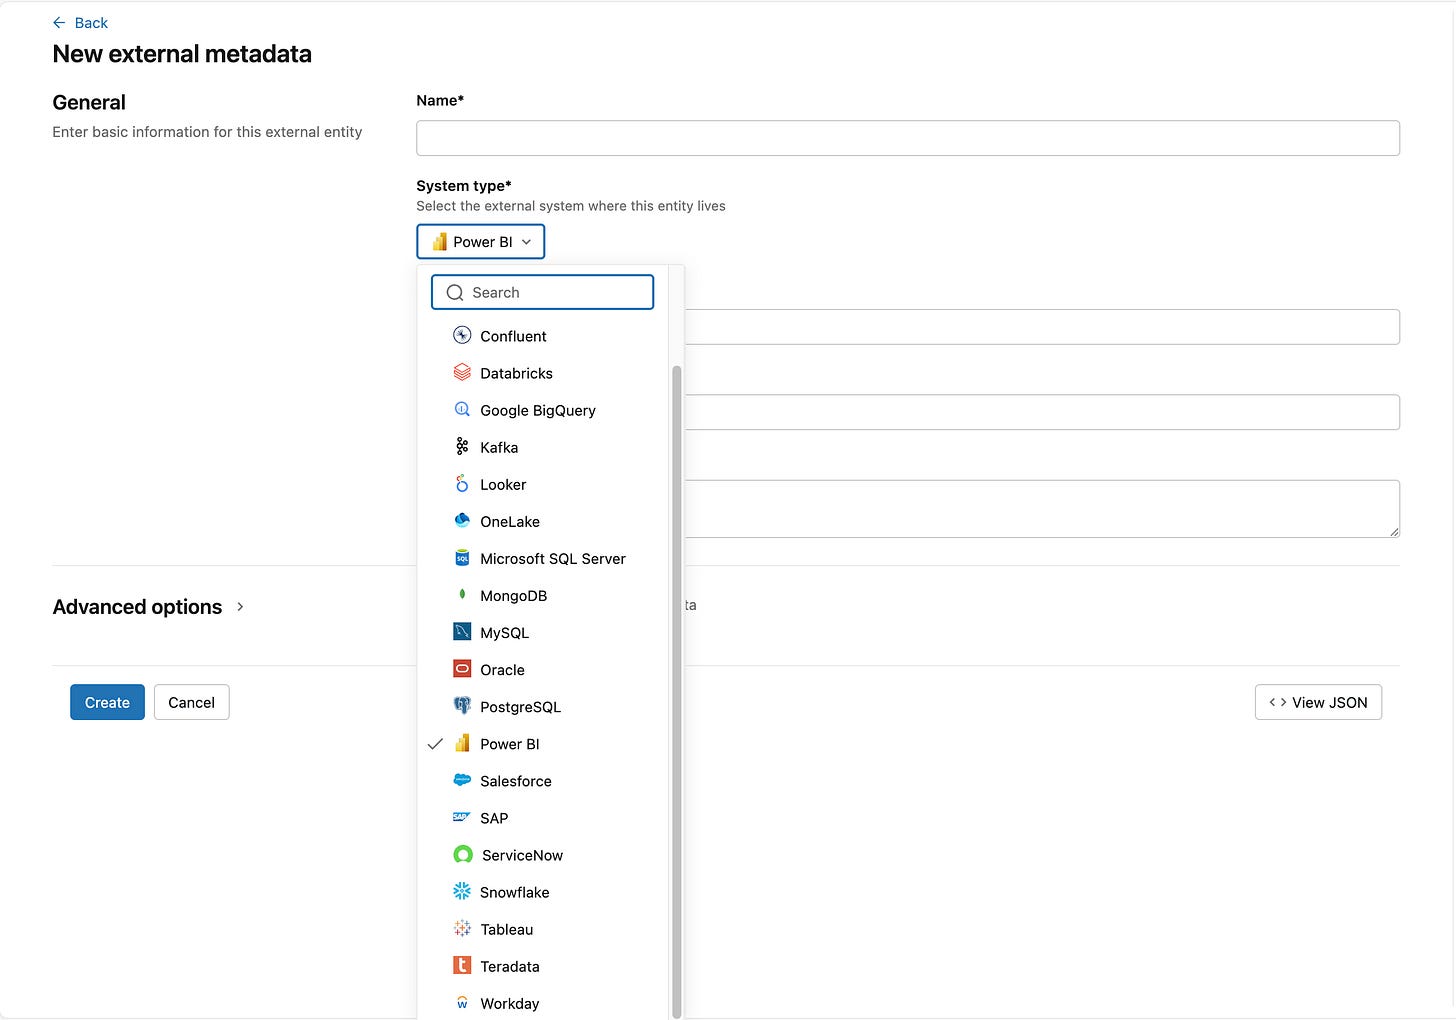
Task: Click the PostgreSQL elephant icon
Action: [462, 706]
